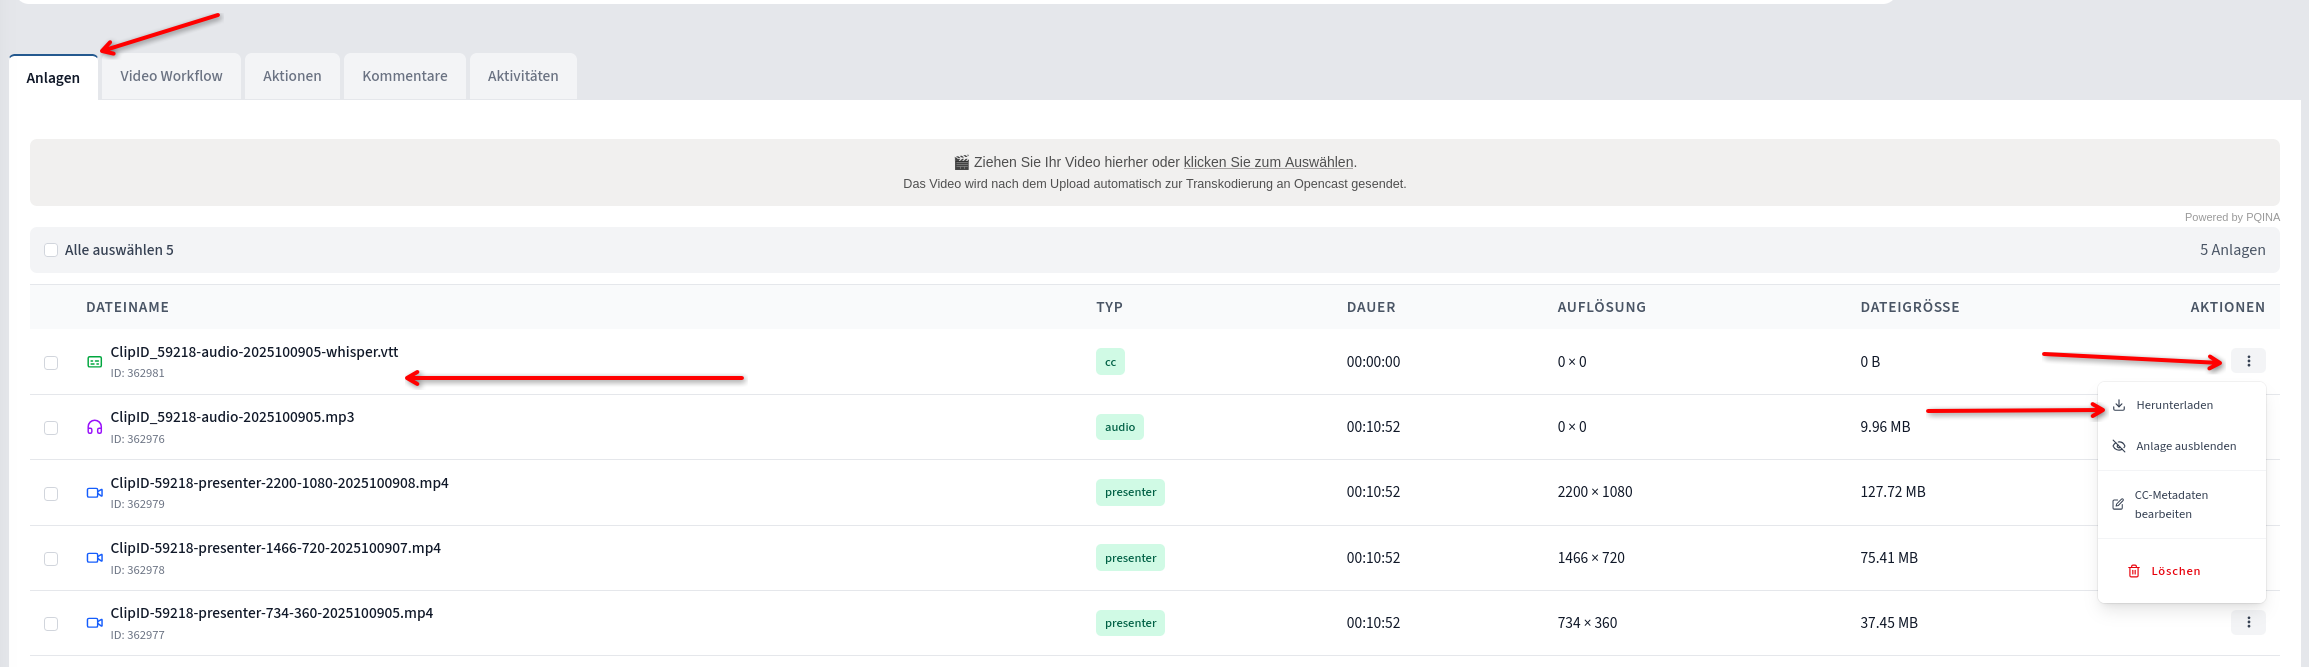Open the three-dot actions menu for whisper.vtt

pyautogui.click(x=2247, y=361)
